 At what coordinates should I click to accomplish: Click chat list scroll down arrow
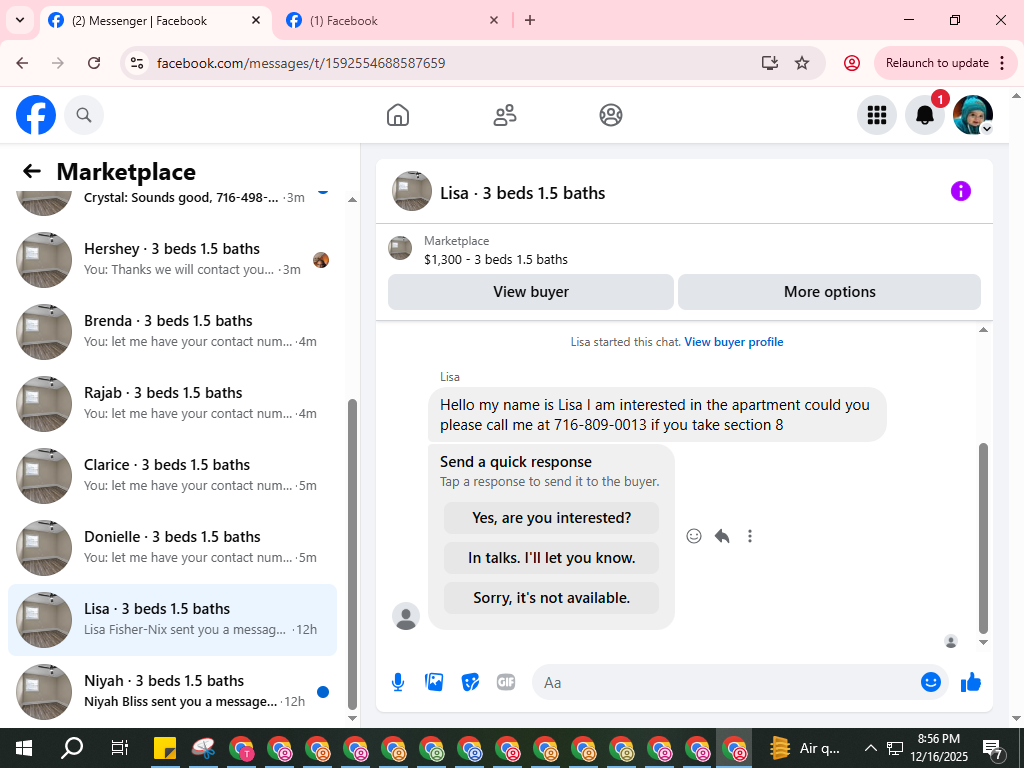[x=353, y=719]
